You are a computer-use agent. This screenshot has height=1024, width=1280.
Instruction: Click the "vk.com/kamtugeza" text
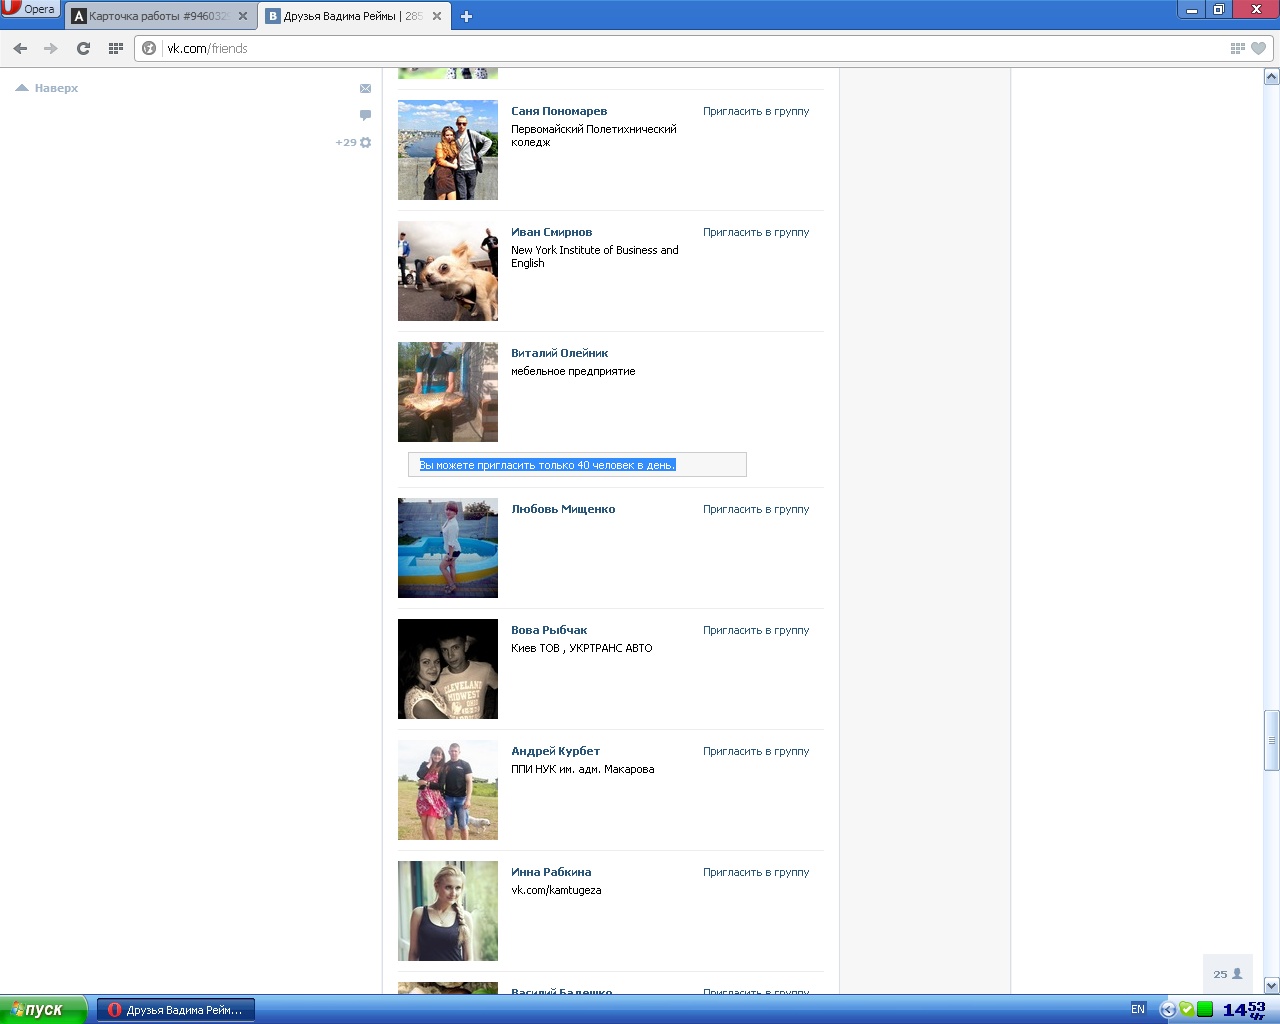[x=556, y=890]
